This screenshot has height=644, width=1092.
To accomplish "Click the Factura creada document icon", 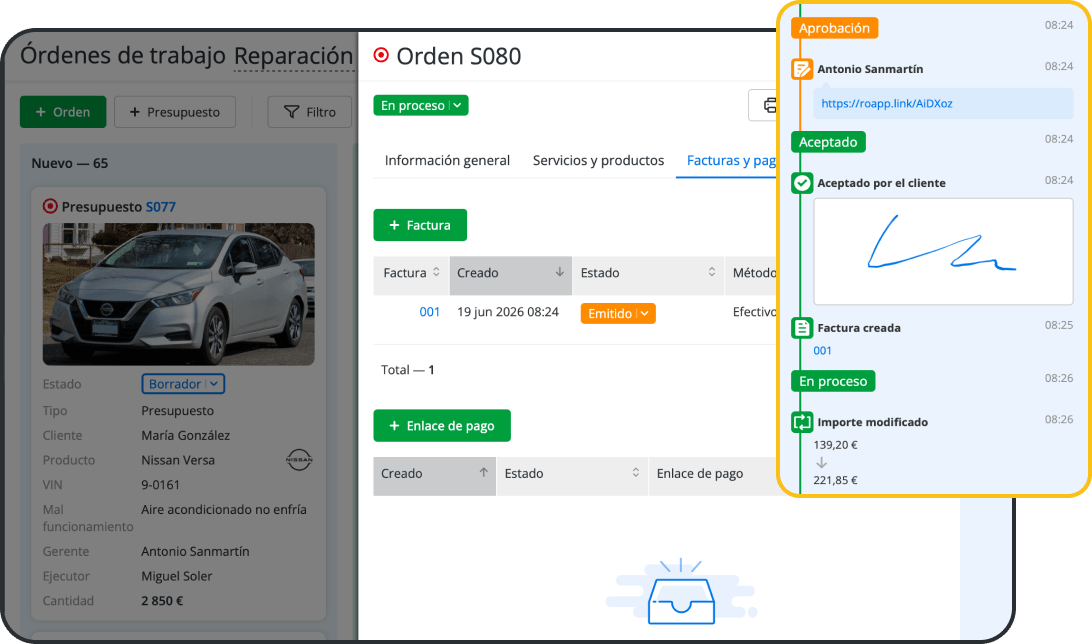I will tap(802, 328).
